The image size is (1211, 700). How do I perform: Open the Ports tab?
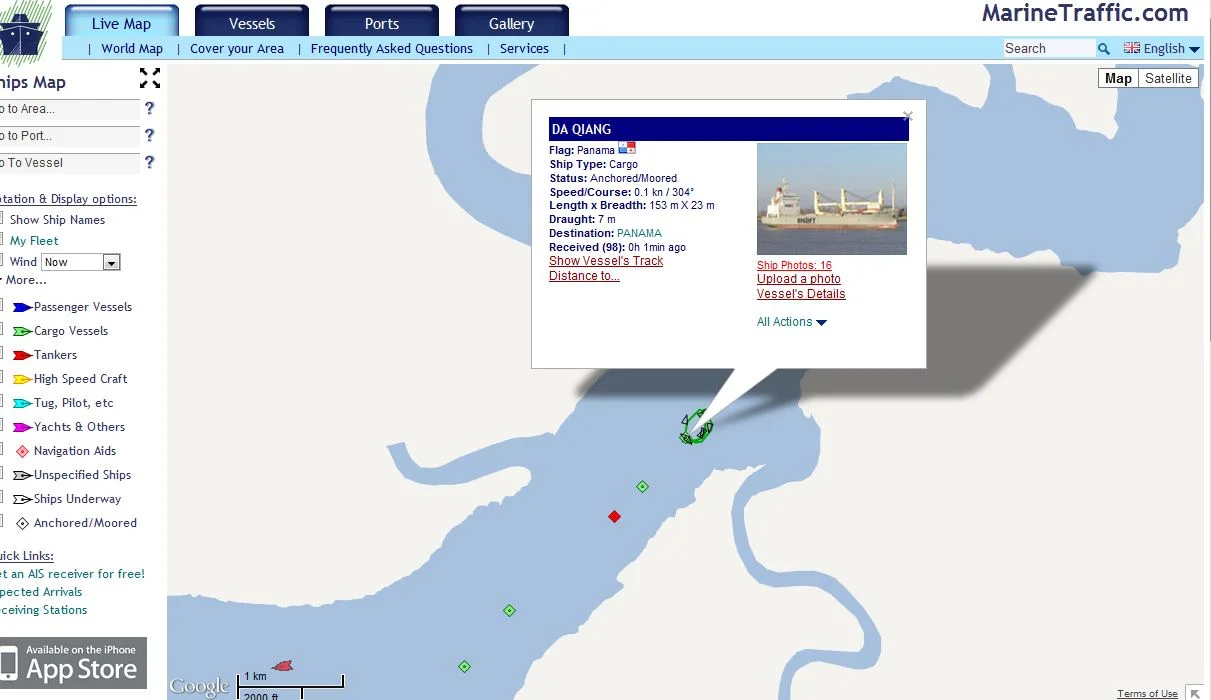pyautogui.click(x=382, y=22)
